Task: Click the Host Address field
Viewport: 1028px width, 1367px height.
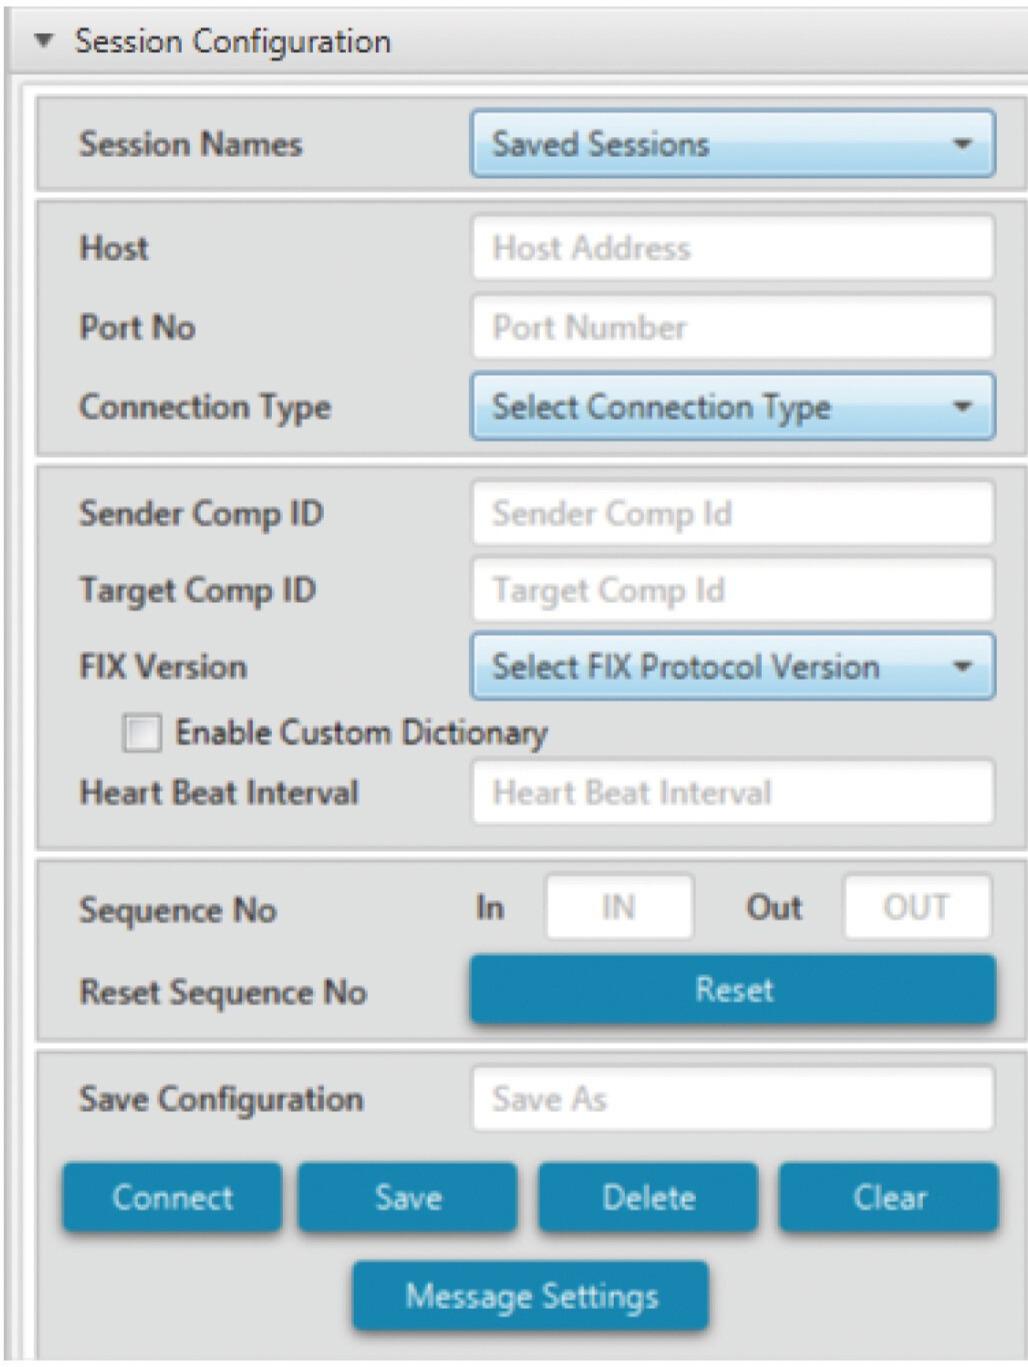Action: (733, 248)
